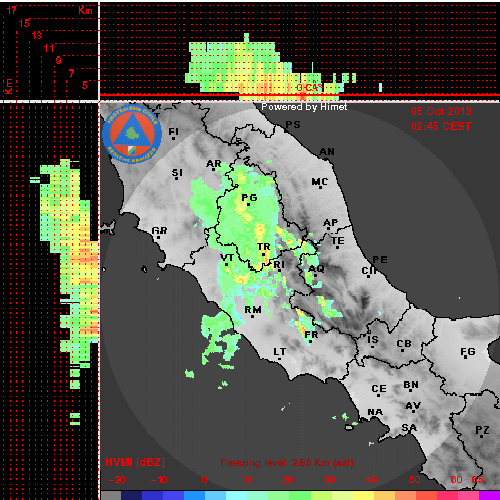Click the VT city label on the map
The width and height of the screenshot is (500, 500).
[x=227, y=258]
